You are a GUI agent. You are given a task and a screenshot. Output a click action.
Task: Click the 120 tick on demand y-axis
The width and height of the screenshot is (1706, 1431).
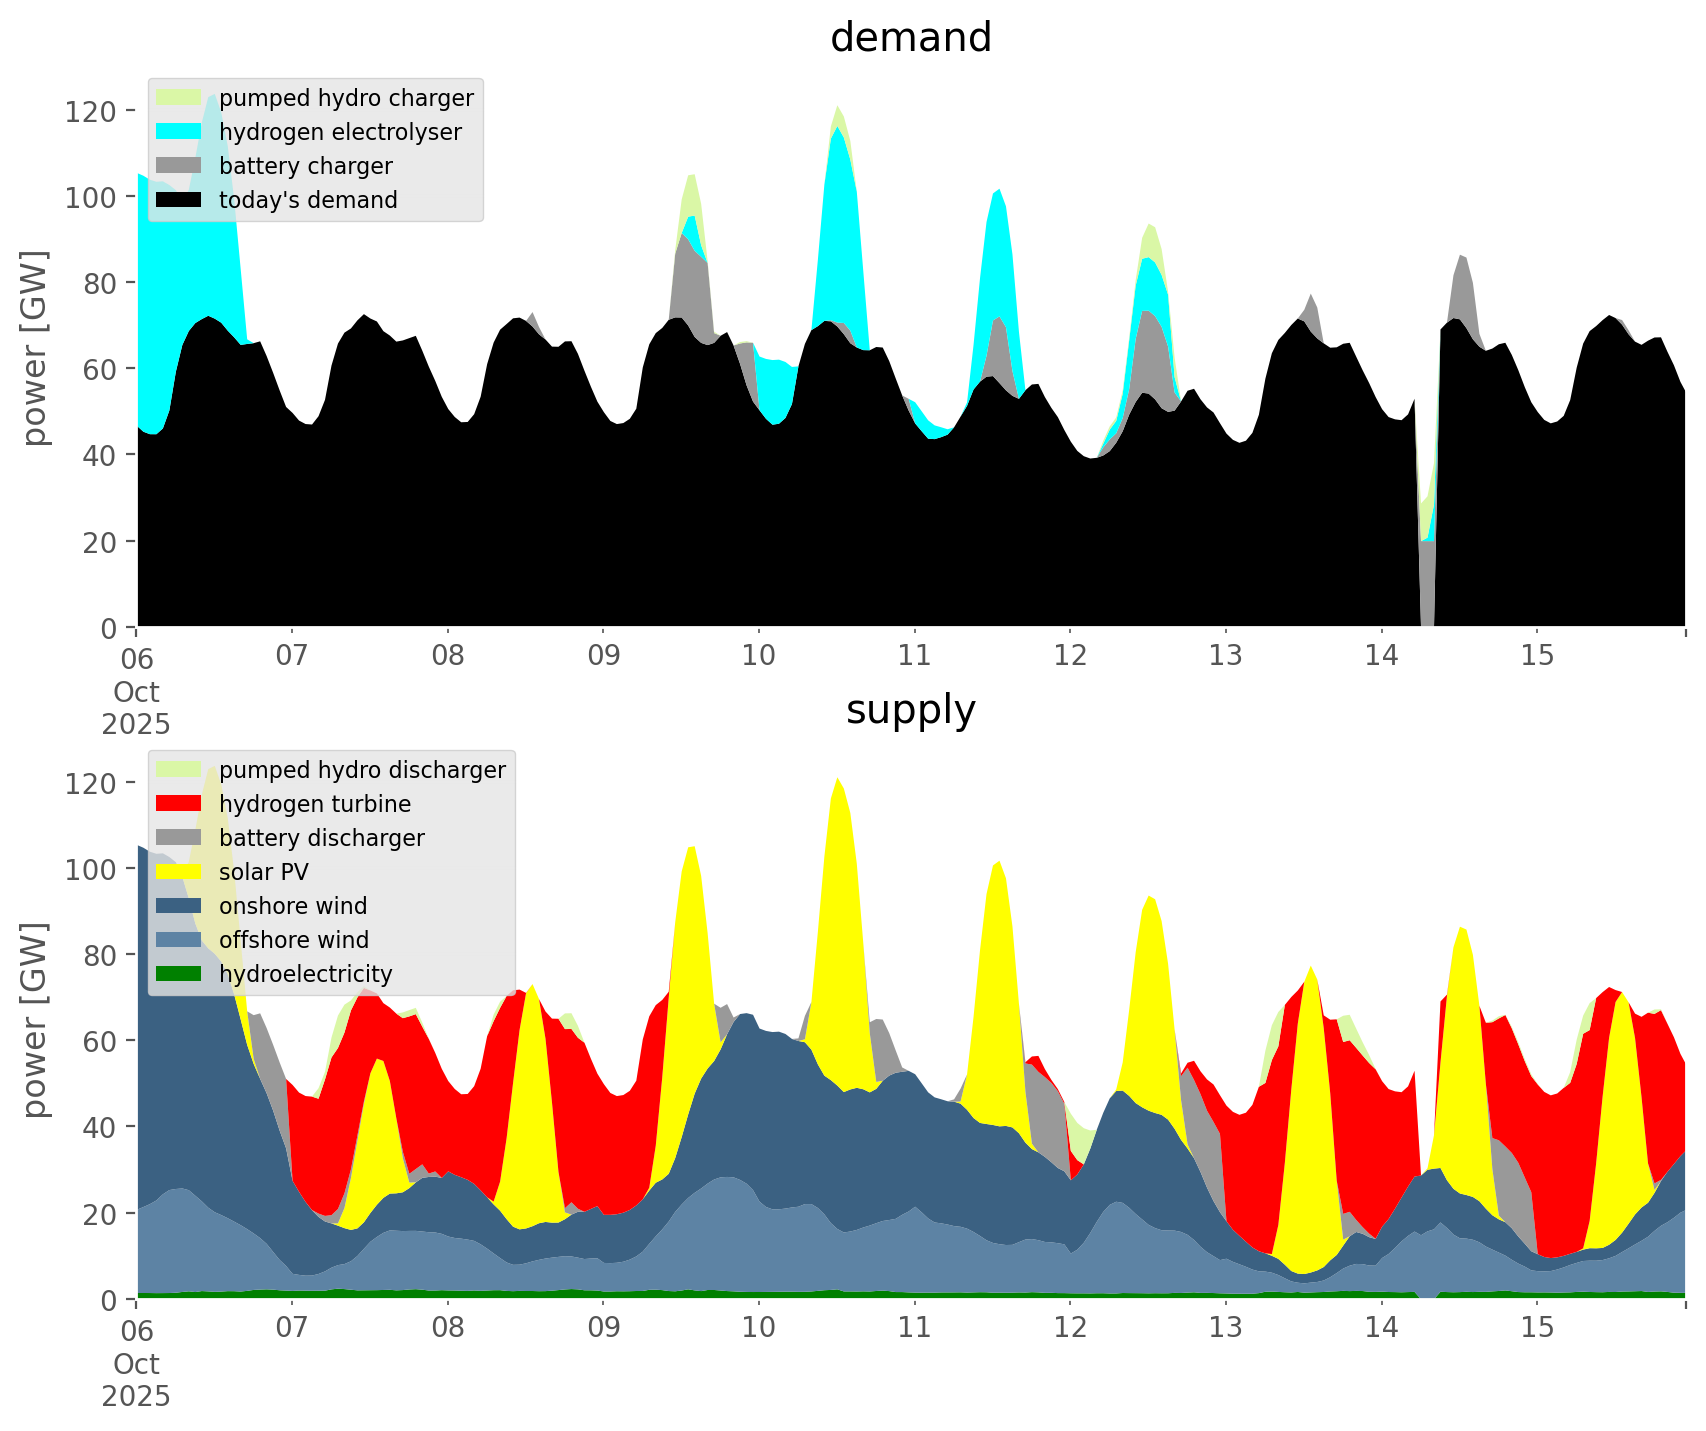tap(92, 111)
